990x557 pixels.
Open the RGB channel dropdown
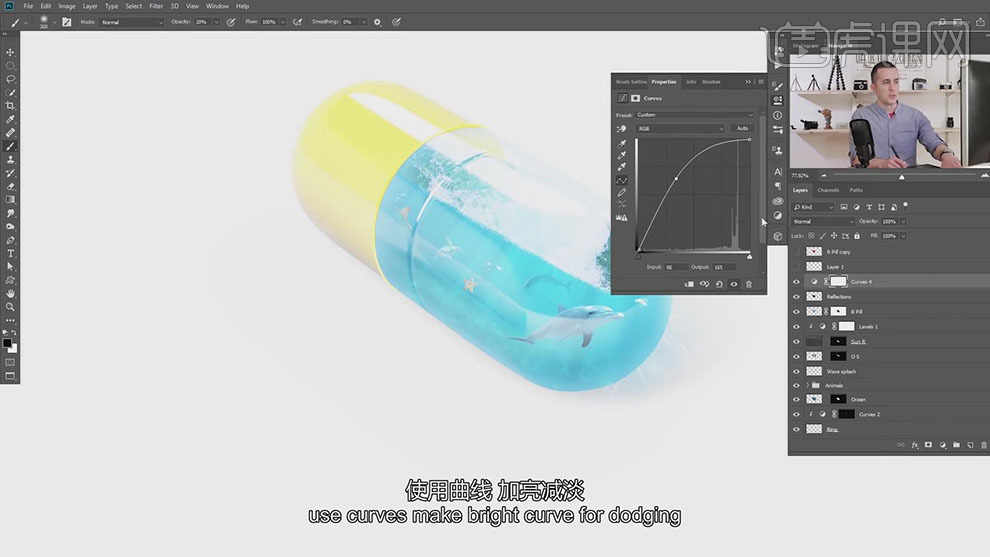[681, 129]
